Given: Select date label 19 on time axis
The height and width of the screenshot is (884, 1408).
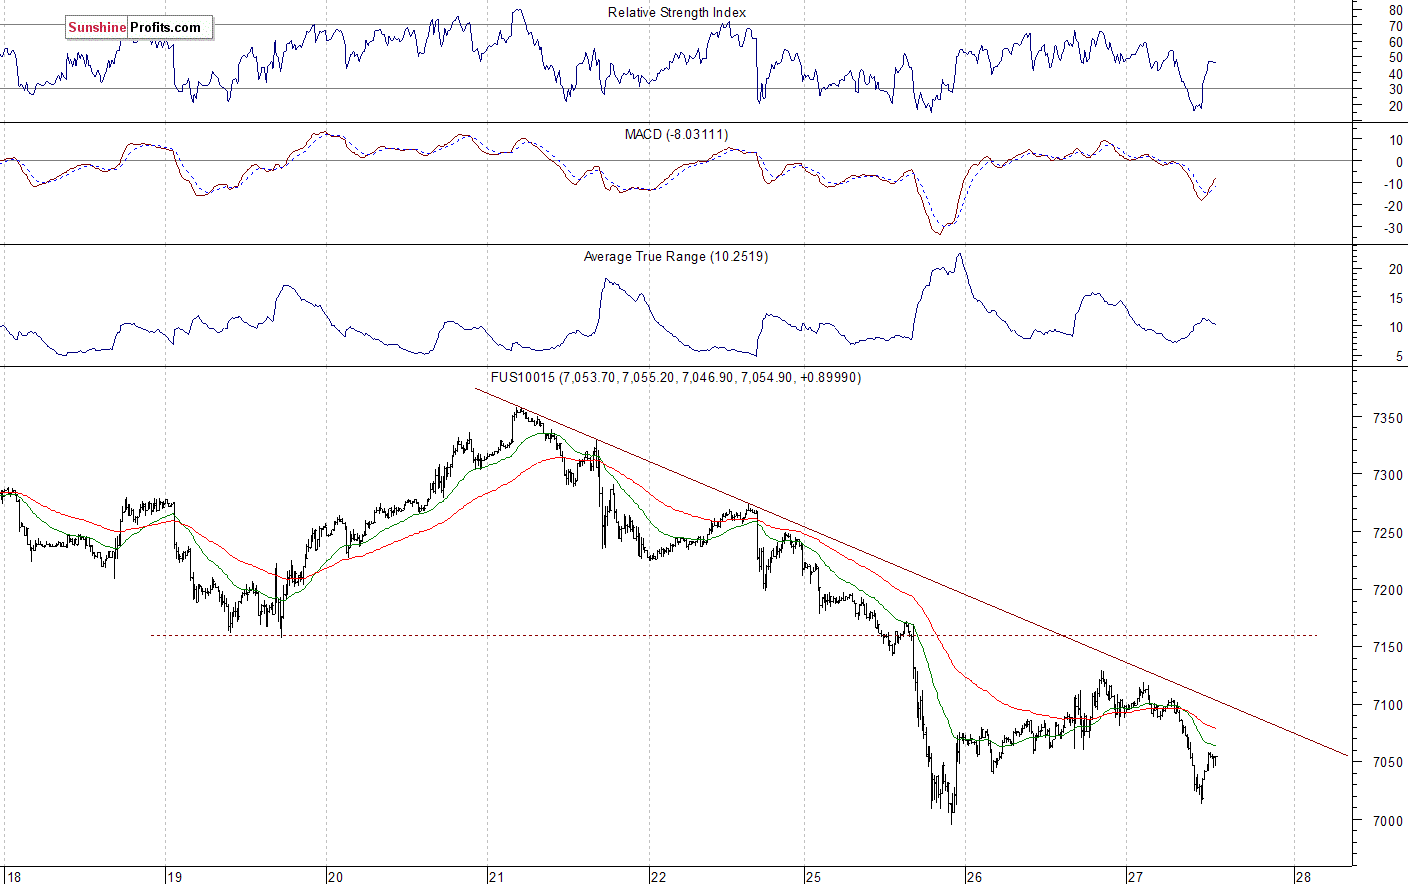Looking at the screenshot, I should 175,877.
